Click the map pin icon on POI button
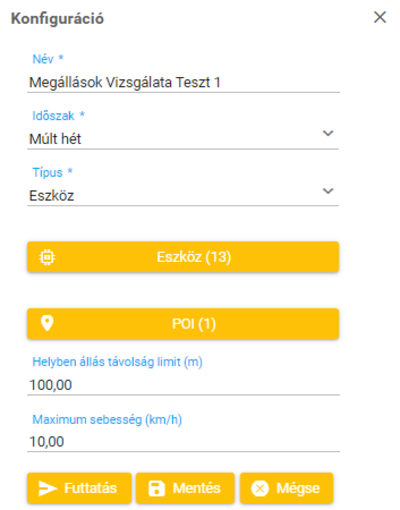The image size is (400, 510). tap(47, 323)
